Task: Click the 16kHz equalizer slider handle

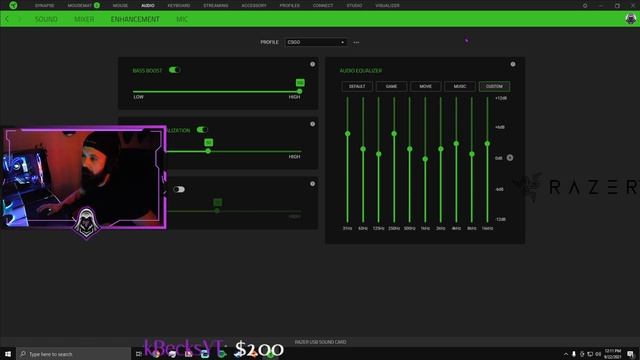Action: point(487,144)
